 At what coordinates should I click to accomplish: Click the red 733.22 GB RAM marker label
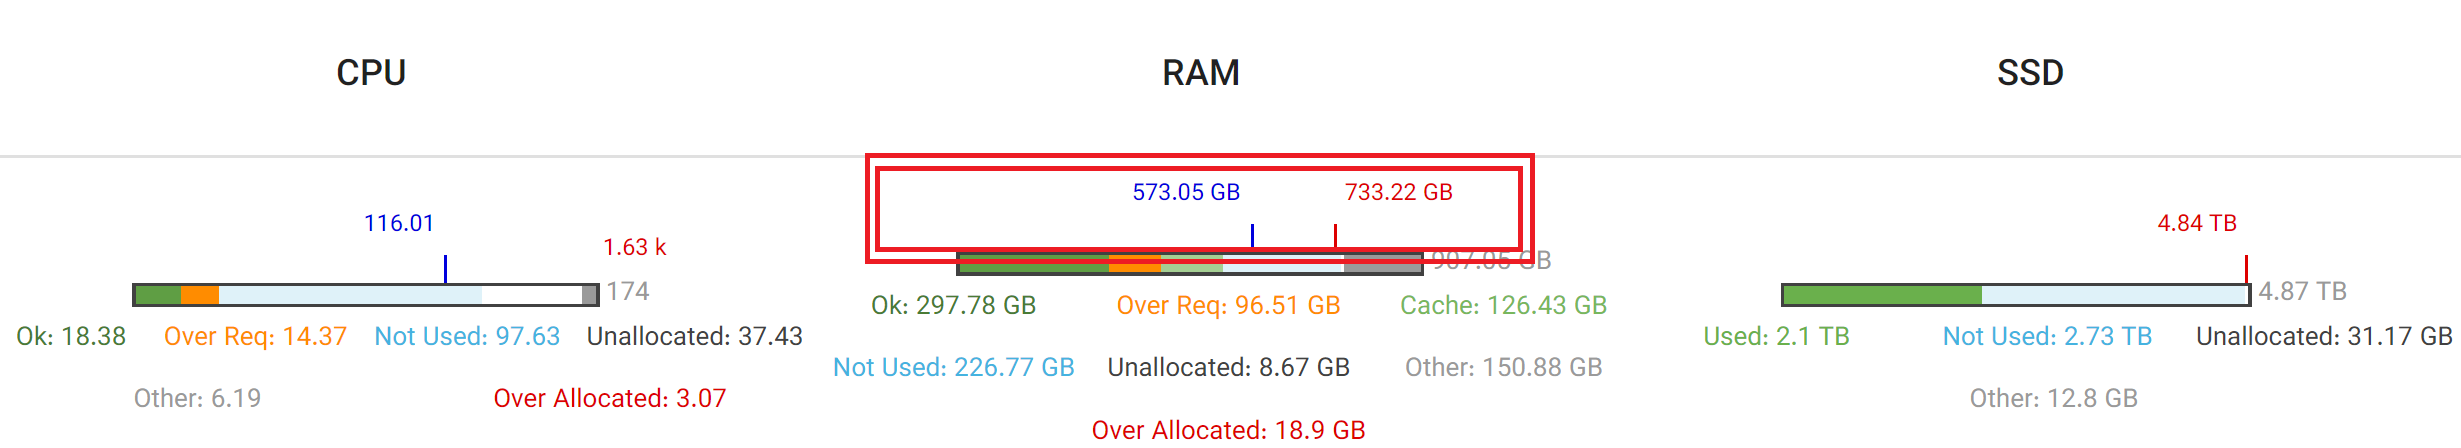pos(1398,192)
